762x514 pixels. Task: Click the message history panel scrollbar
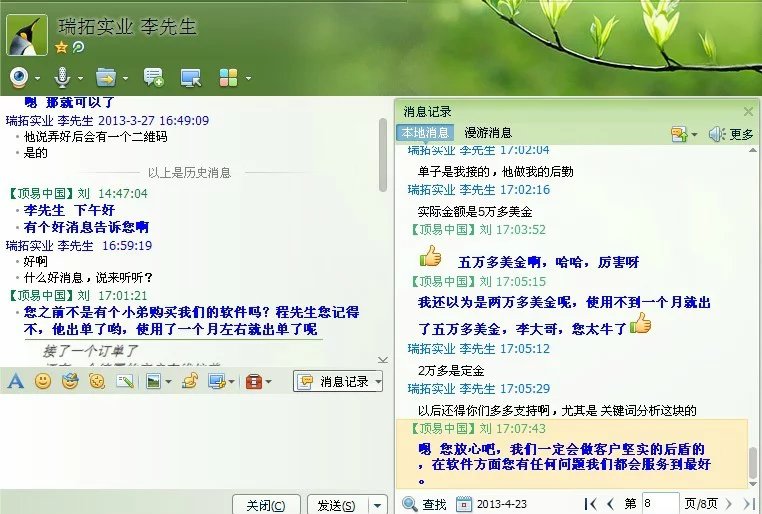753,463
